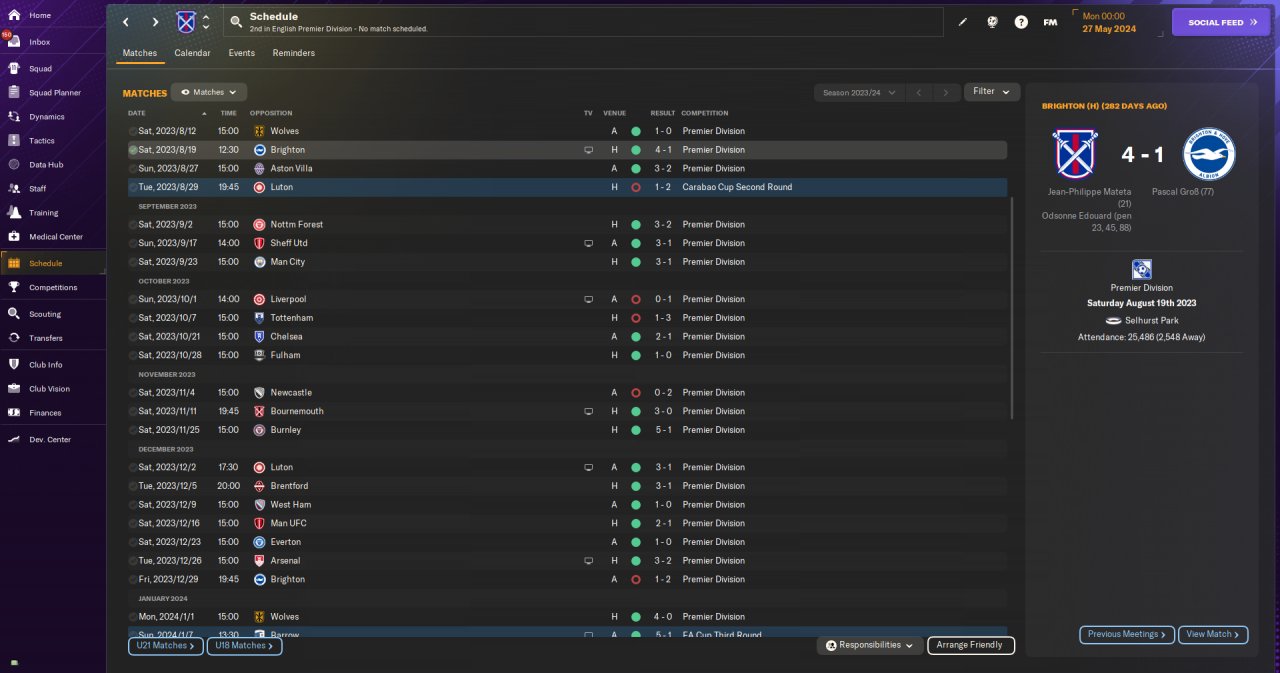Navigate forward with the right arrow
Screen dimensions: 1280x673
(155, 22)
